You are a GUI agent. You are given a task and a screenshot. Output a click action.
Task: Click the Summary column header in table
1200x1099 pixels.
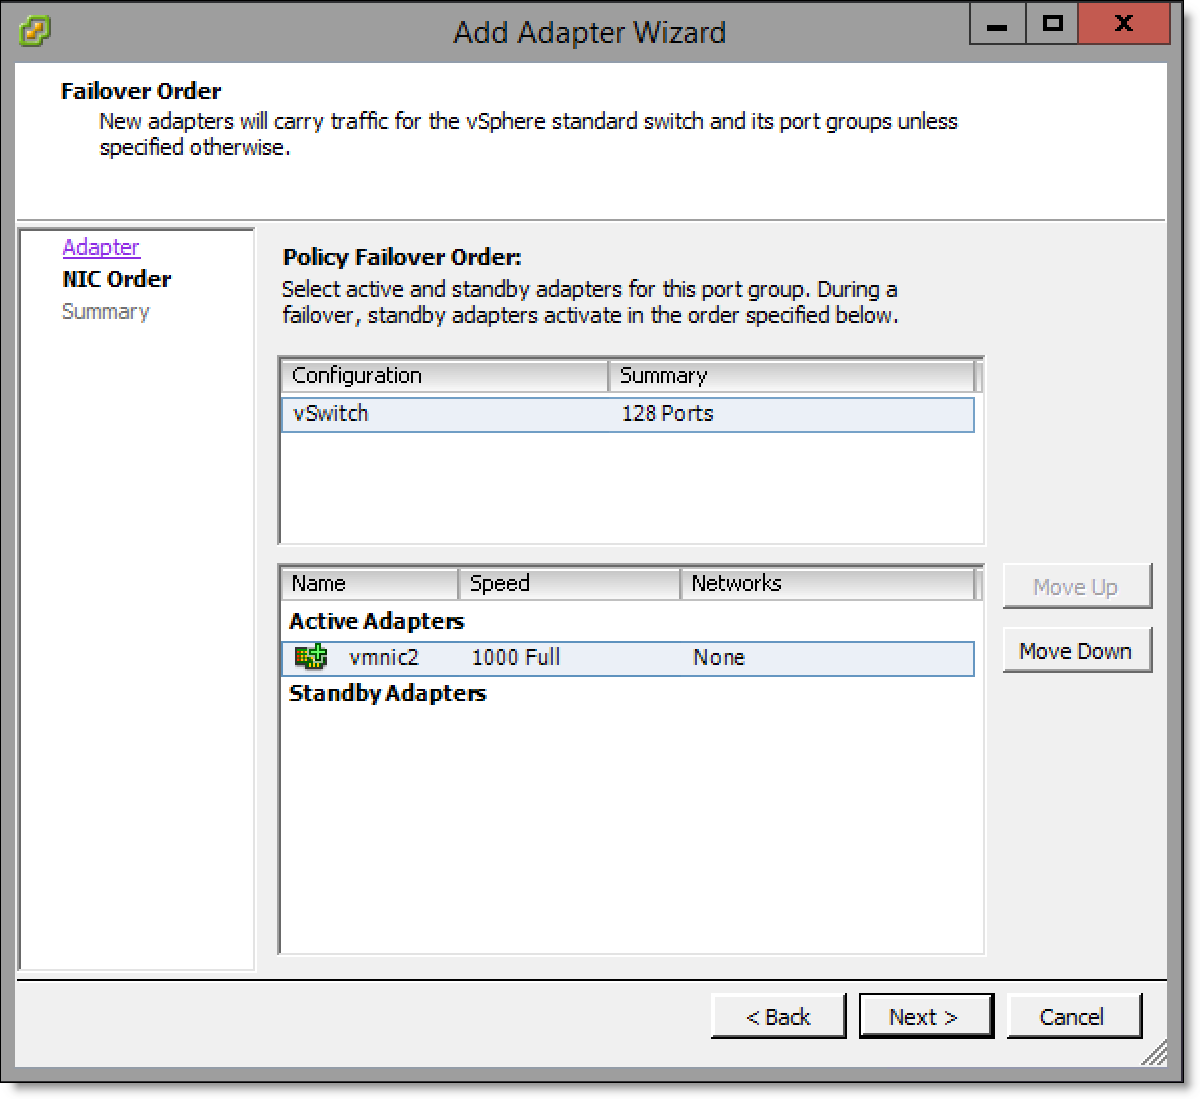[x=790, y=376]
